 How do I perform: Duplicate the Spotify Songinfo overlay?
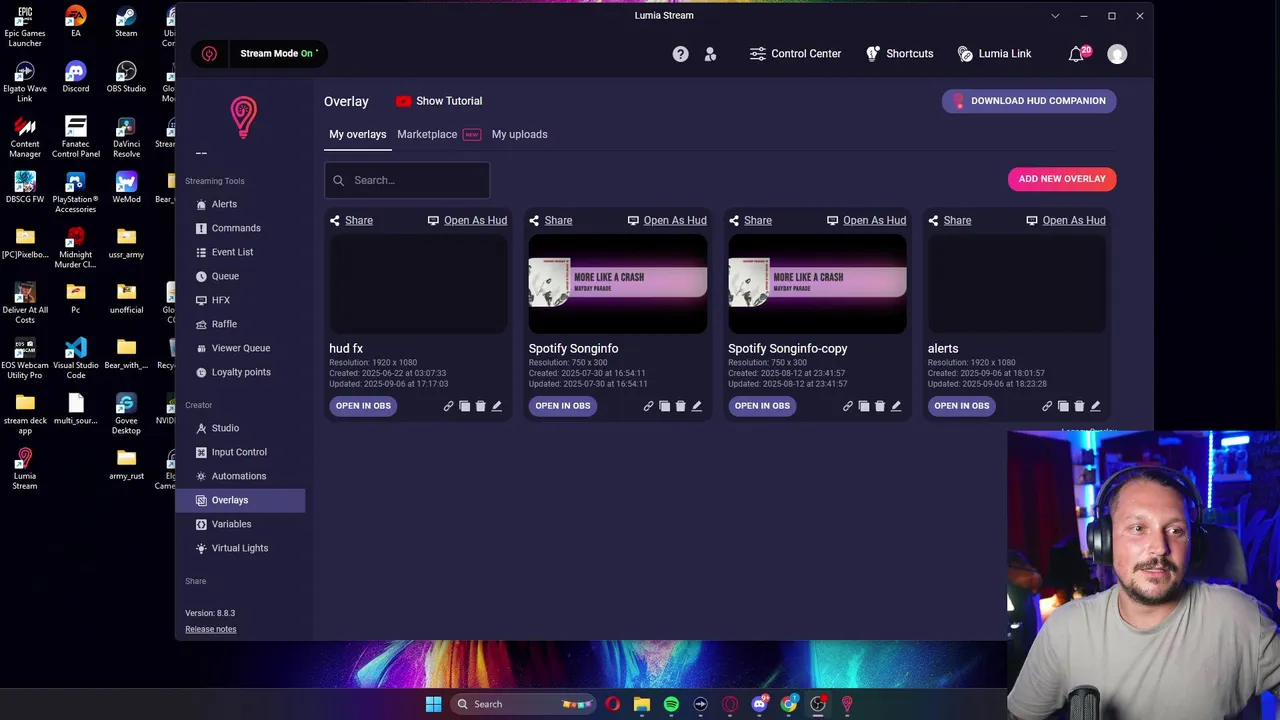point(665,406)
